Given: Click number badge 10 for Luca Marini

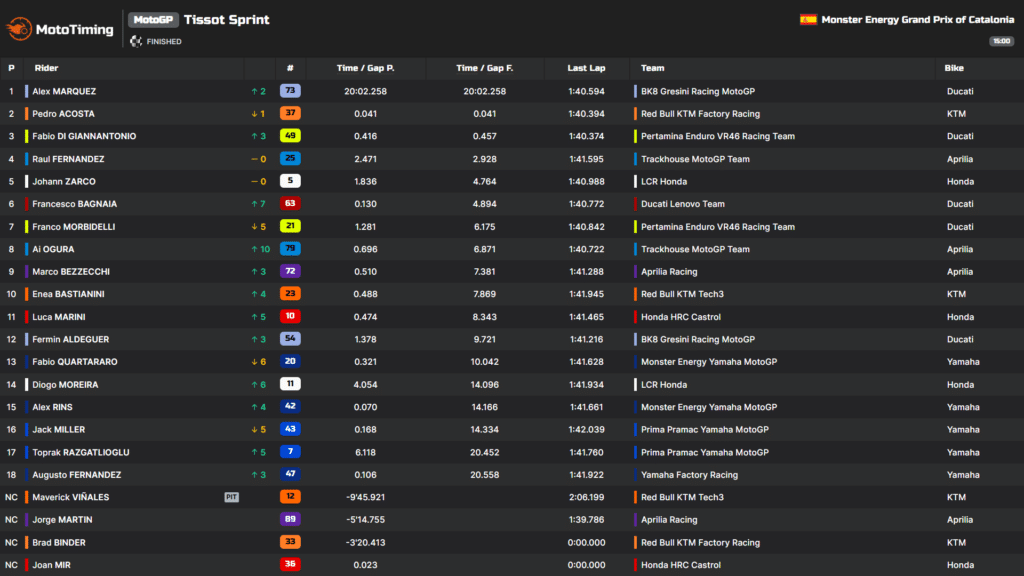Looking at the screenshot, I should click(290, 316).
